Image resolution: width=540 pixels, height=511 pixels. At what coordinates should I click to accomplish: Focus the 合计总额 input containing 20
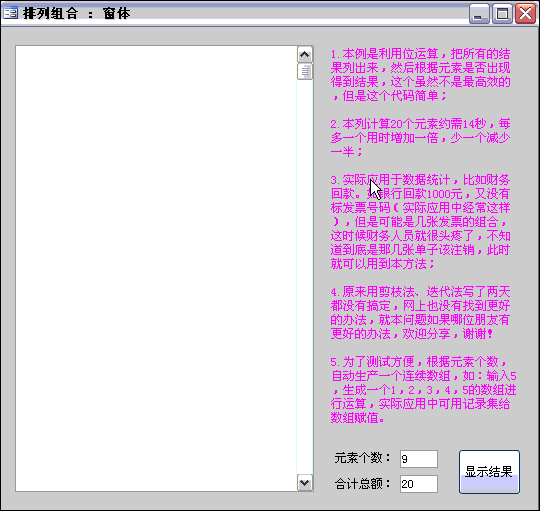pyautogui.click(x=419, y=484)
